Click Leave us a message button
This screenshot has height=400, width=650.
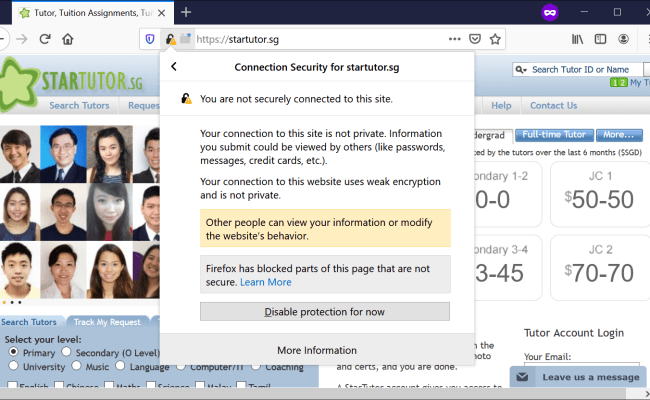pos(578,377)
